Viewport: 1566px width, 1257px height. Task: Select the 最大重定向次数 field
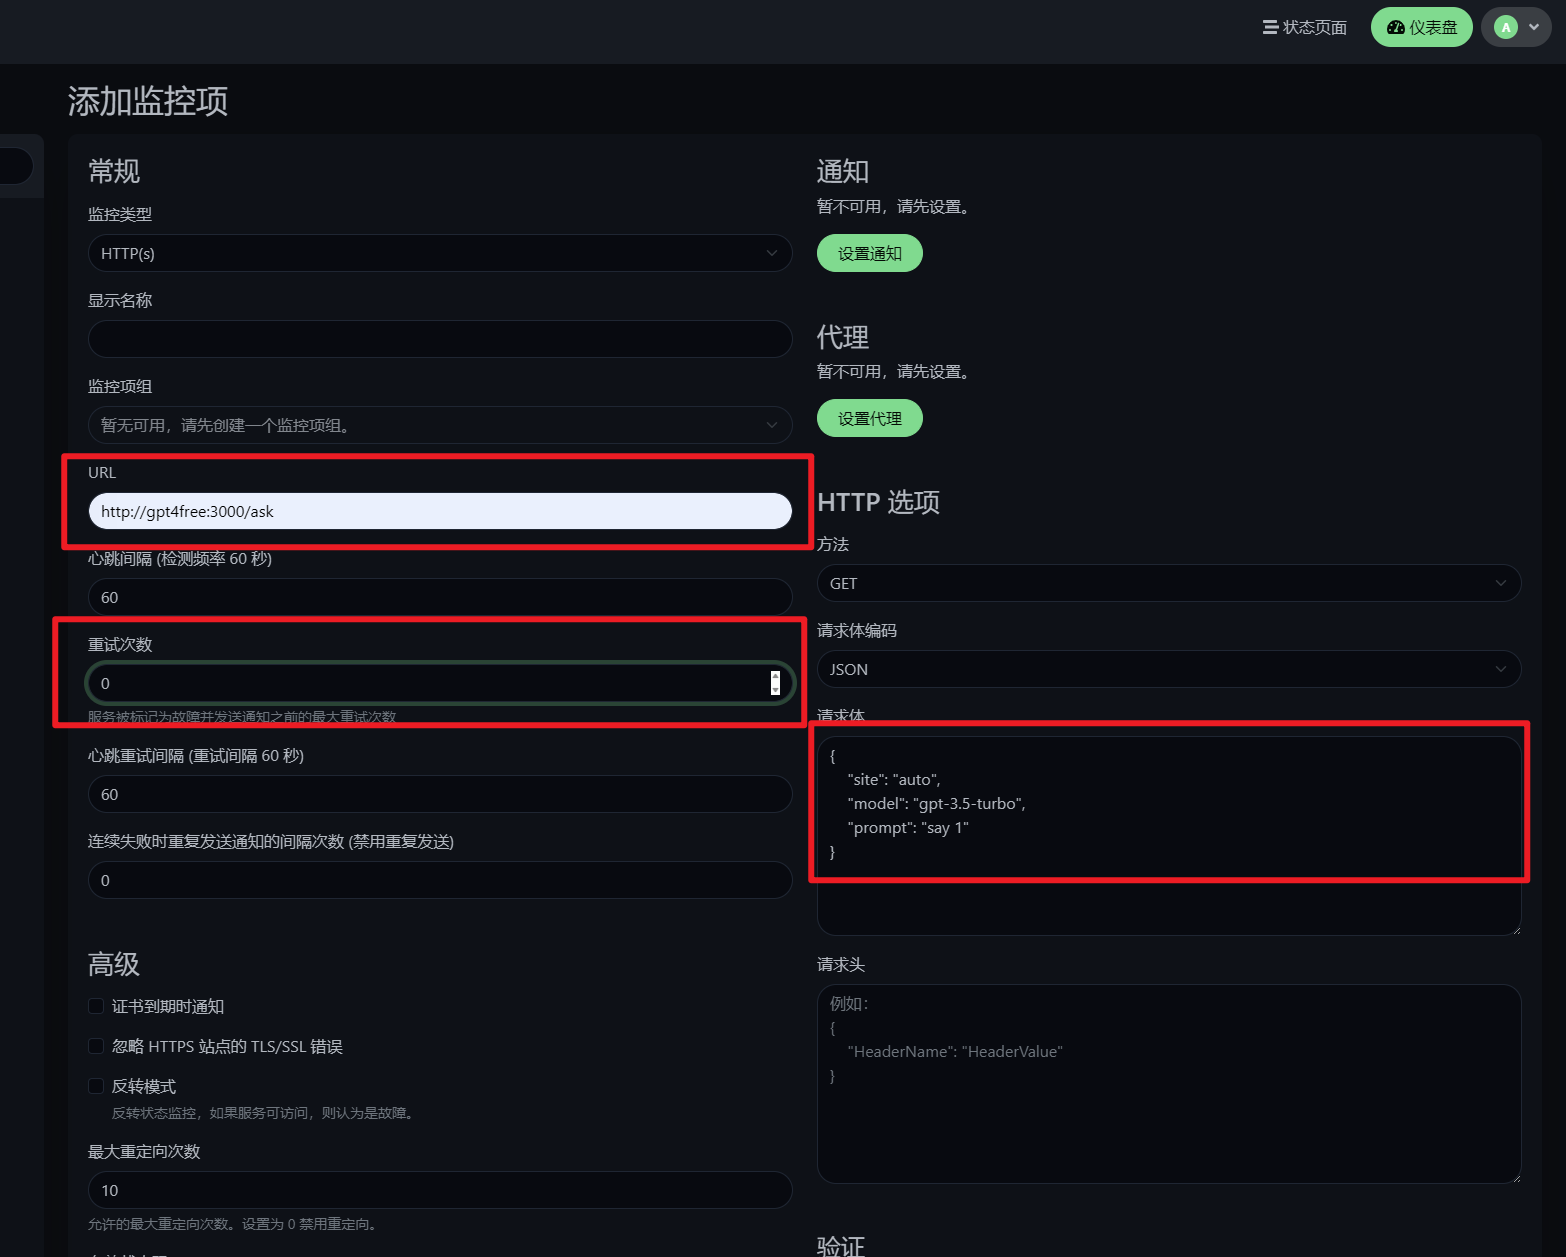pos(439,1190)
